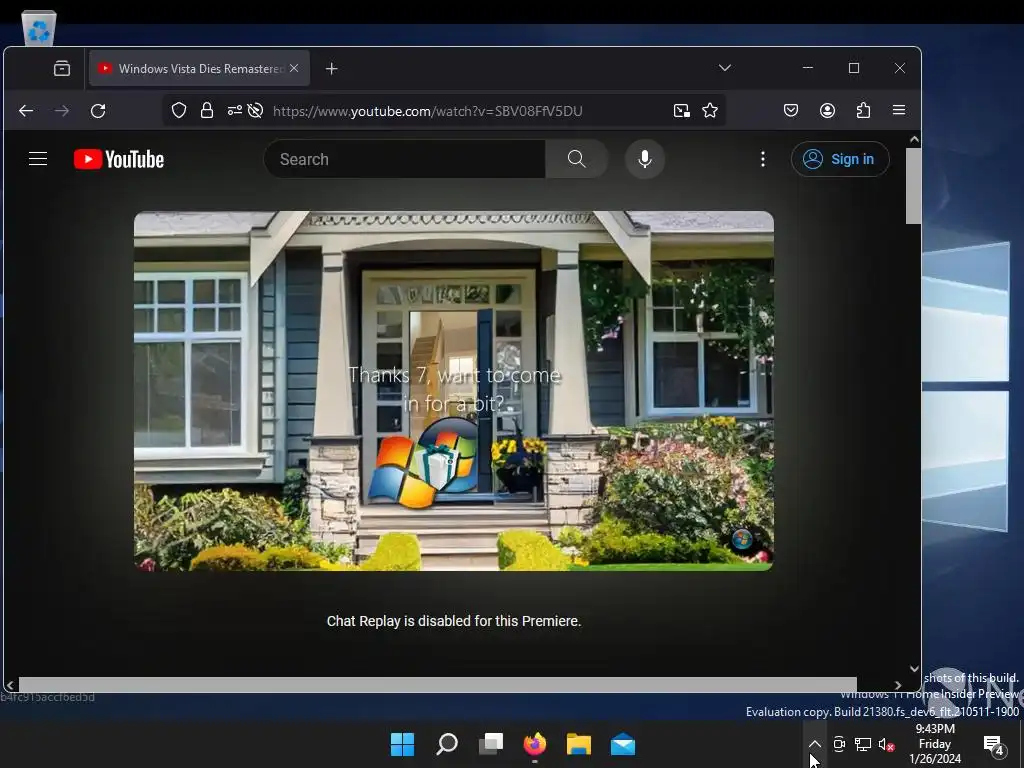Viewport: 1024px width, 768px height.
Task: Open the site permissions icon
Action: click(234, 110)
